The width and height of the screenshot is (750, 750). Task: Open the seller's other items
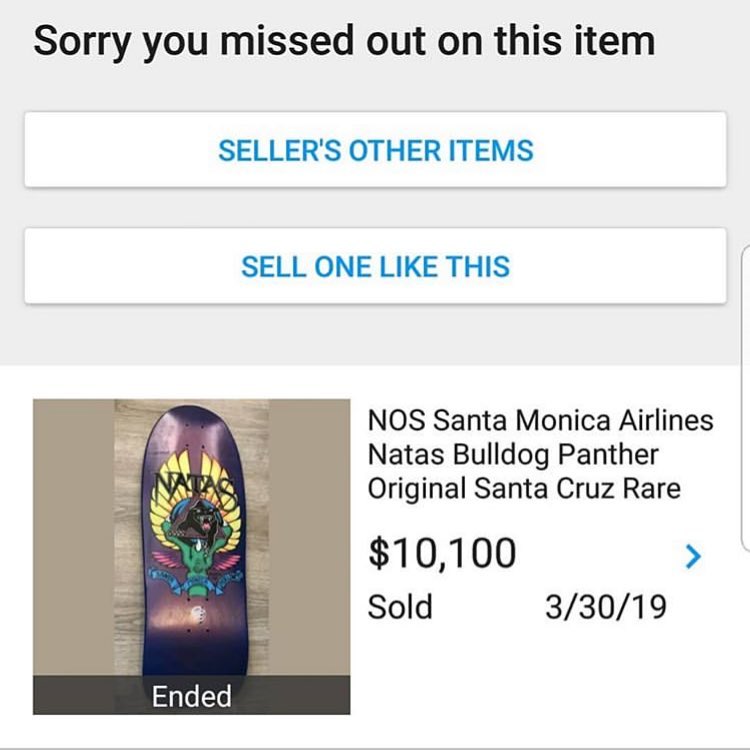tap(375, 150)
